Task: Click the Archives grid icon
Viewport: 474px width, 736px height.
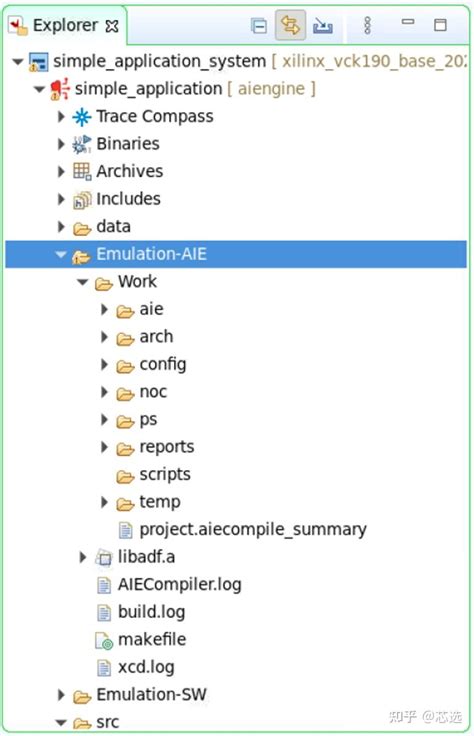Action: [82, 171]
